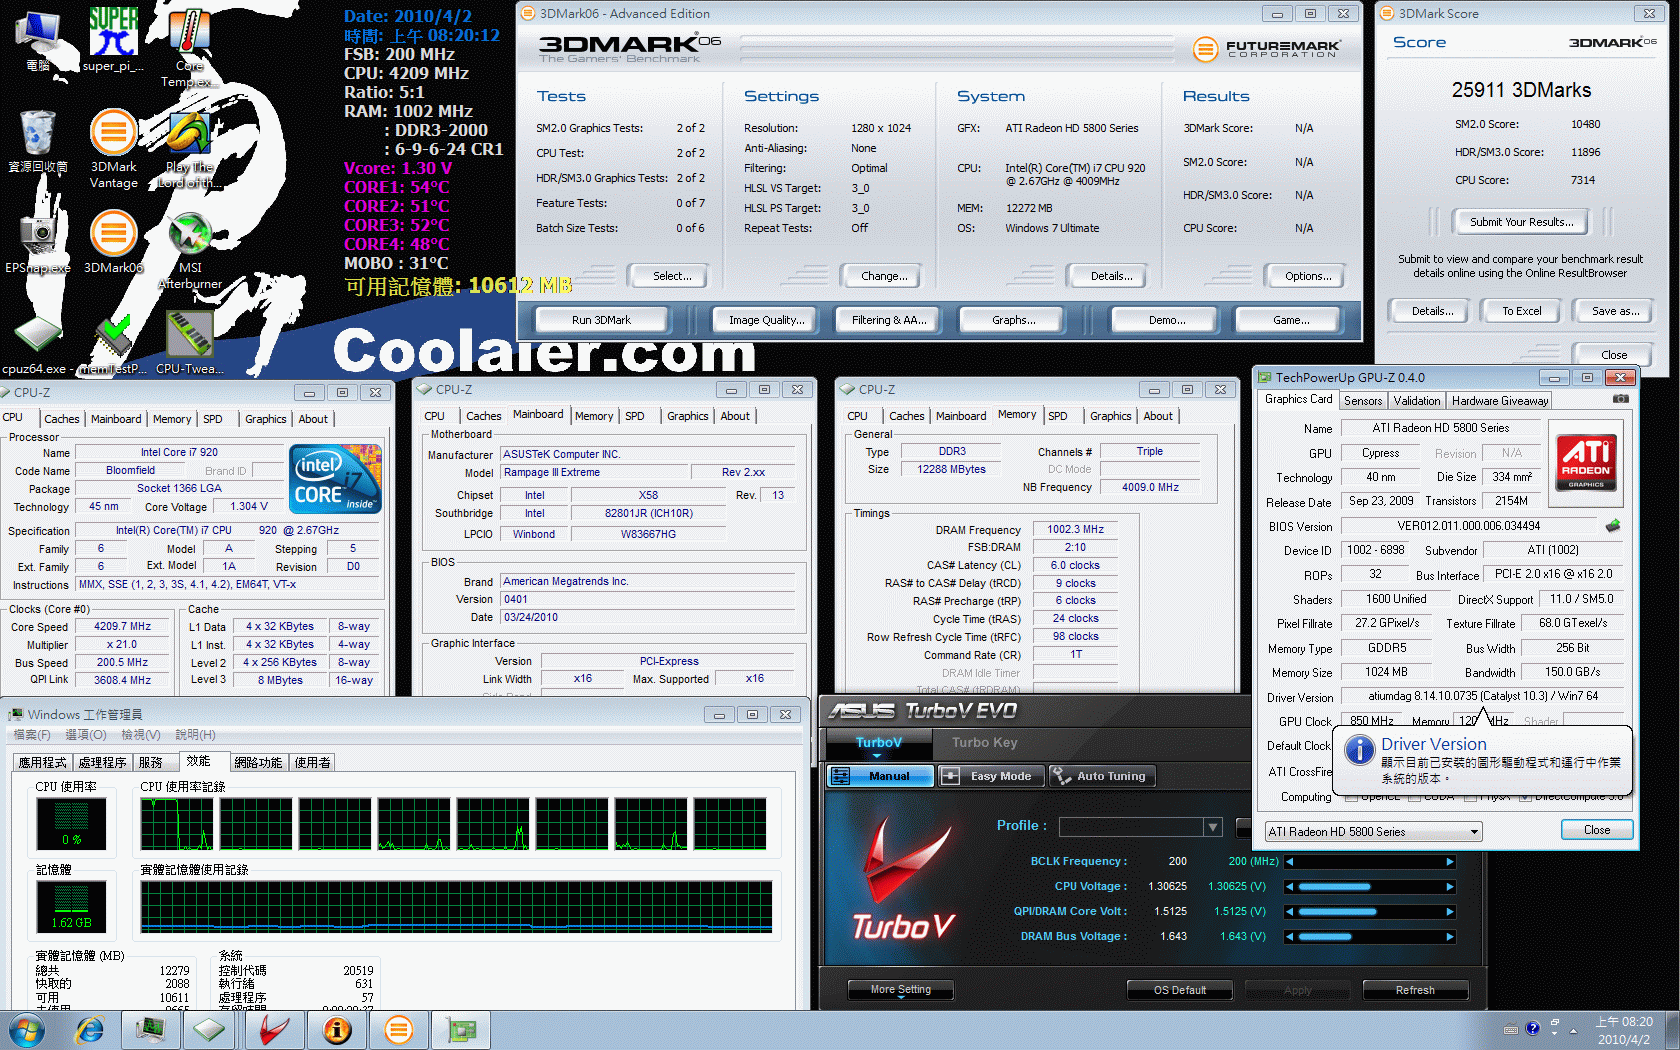The height and width of the screenshot is (1050, 1680).
Task: Open the Turbo Key tab in TurboV EVO
Action: pyautogui.click(x=984, y=743)
